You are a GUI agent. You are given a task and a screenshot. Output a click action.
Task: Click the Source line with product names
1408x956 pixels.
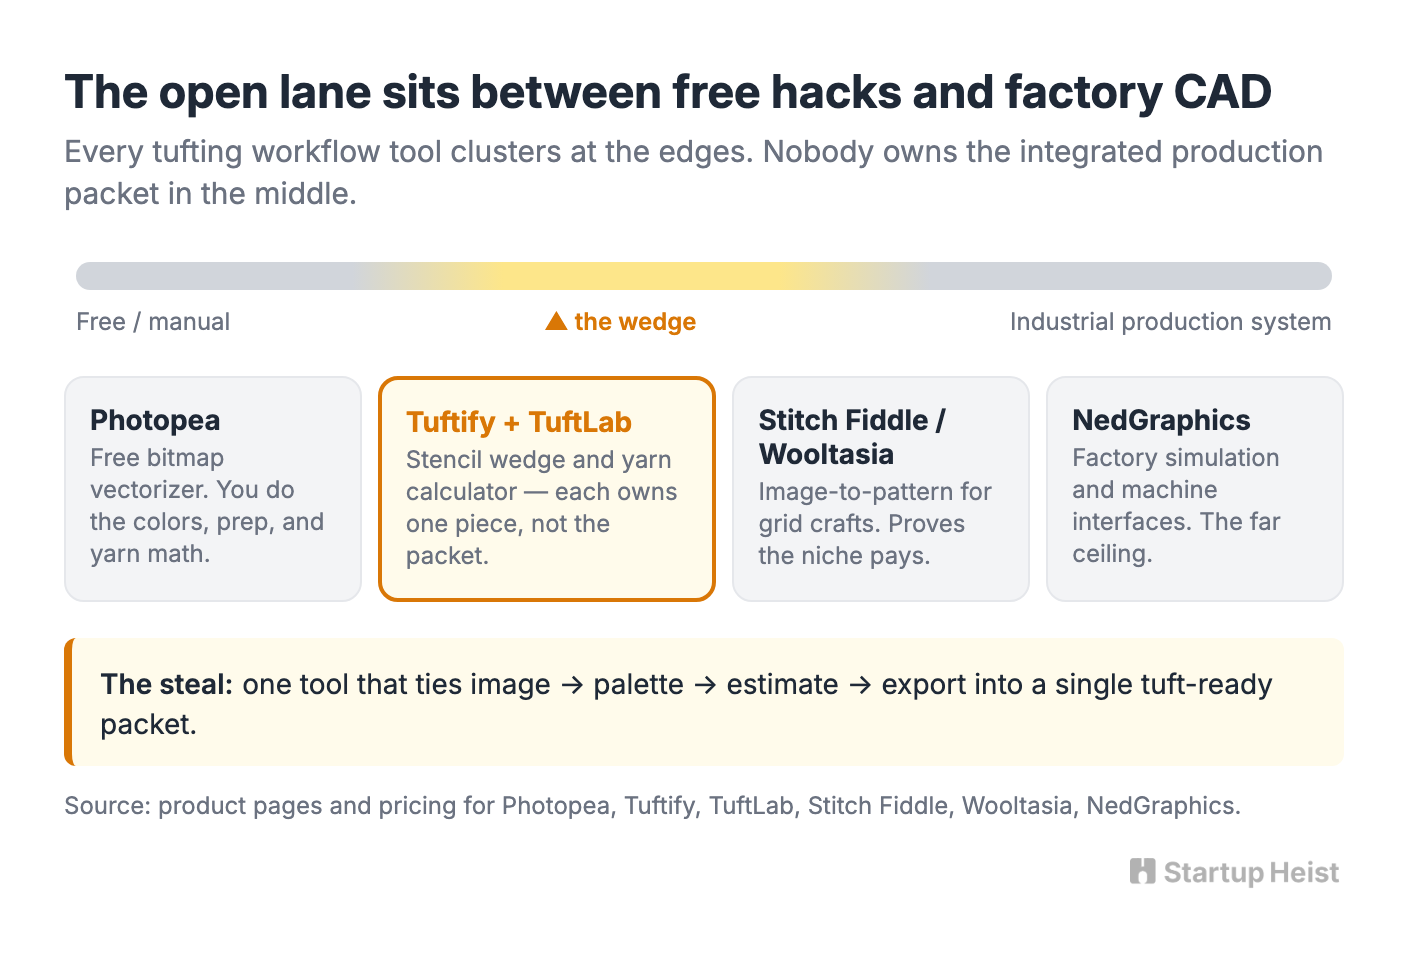[x=653, y=806]
